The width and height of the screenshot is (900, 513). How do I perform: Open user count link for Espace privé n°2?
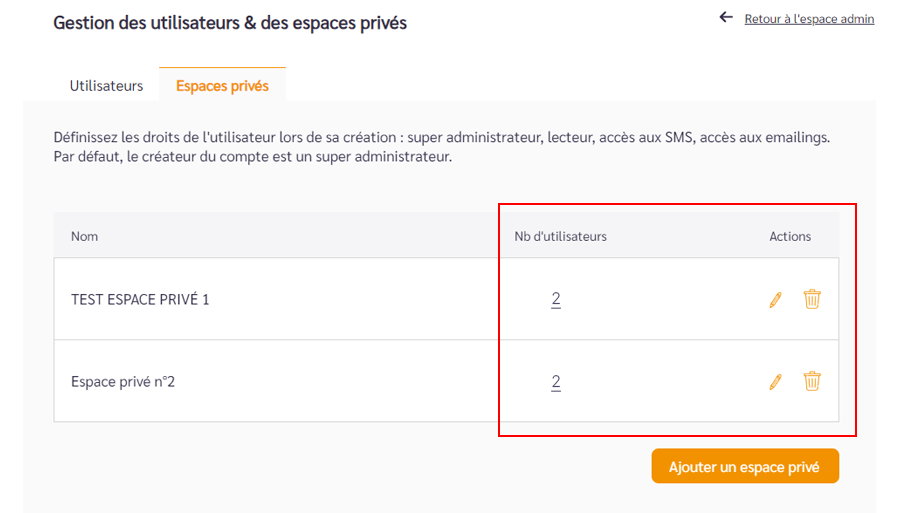click(x=556, y=382)
